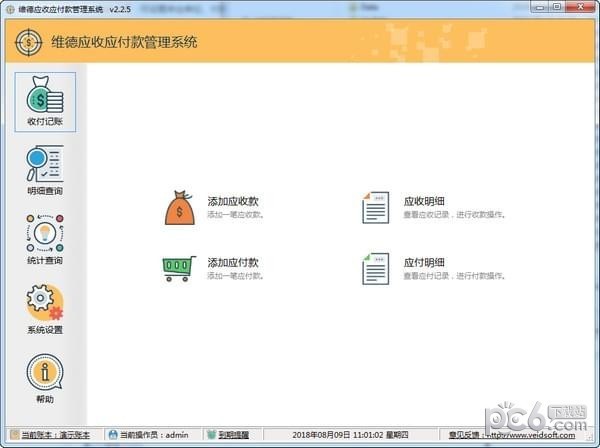This screenshot has height=448, width=600.
Task: Click the 当前账本 status bar icon
Action: pos(15,435)
